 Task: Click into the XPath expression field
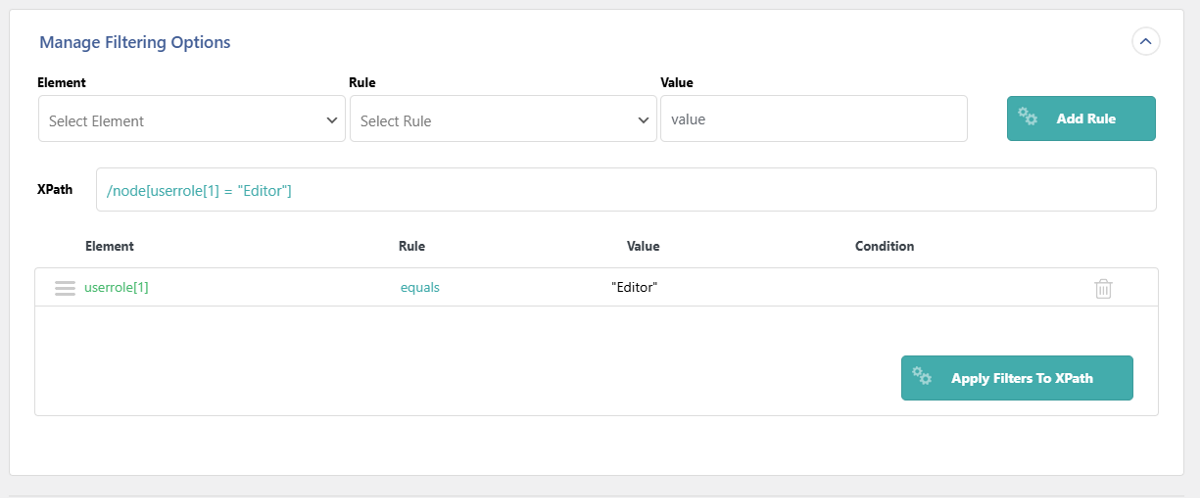point(625,190)
